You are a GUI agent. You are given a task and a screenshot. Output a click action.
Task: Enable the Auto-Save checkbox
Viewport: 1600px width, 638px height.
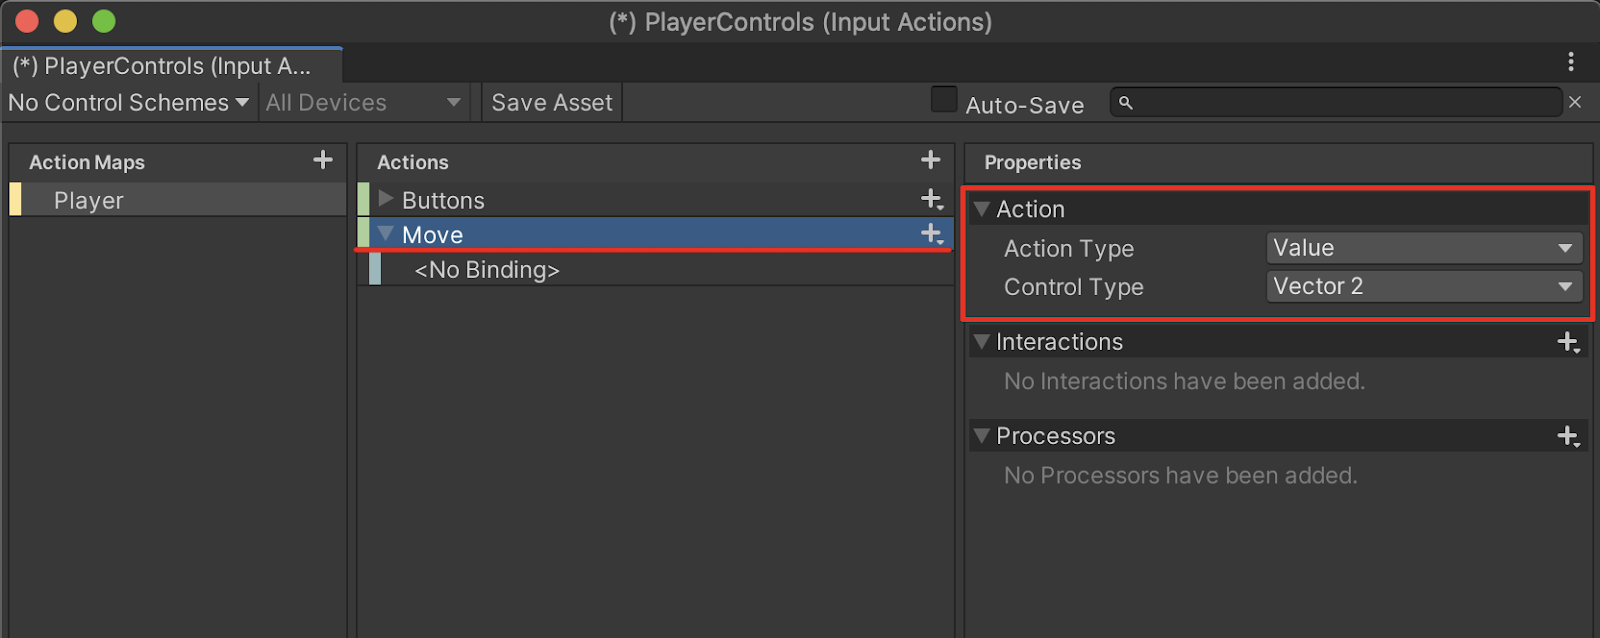pyautogui.click(x=944, y=99)
